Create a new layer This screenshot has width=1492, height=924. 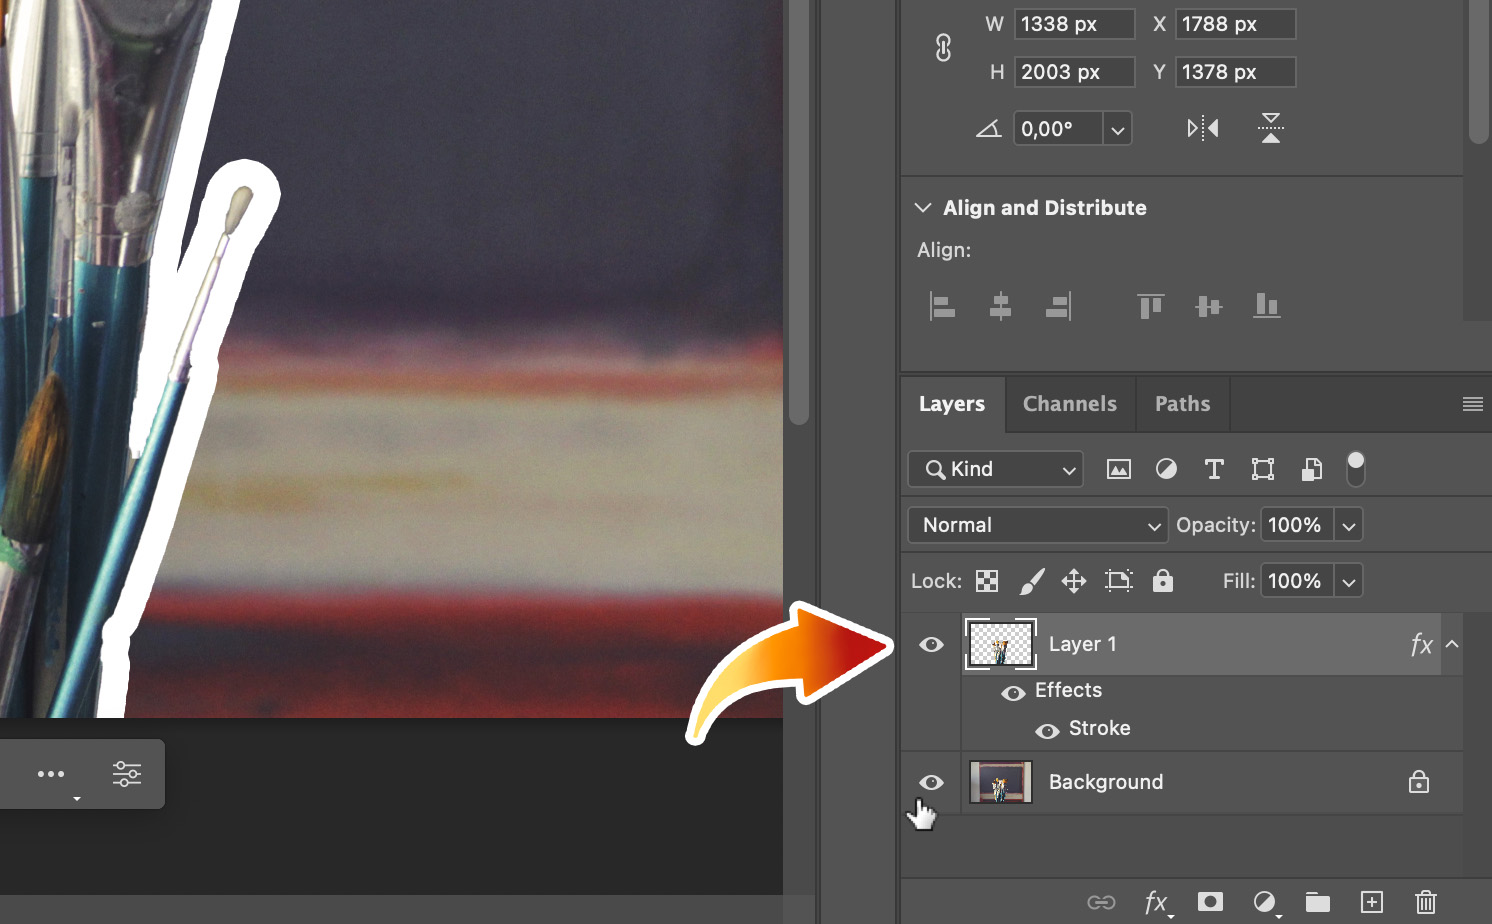point(1371,901)
